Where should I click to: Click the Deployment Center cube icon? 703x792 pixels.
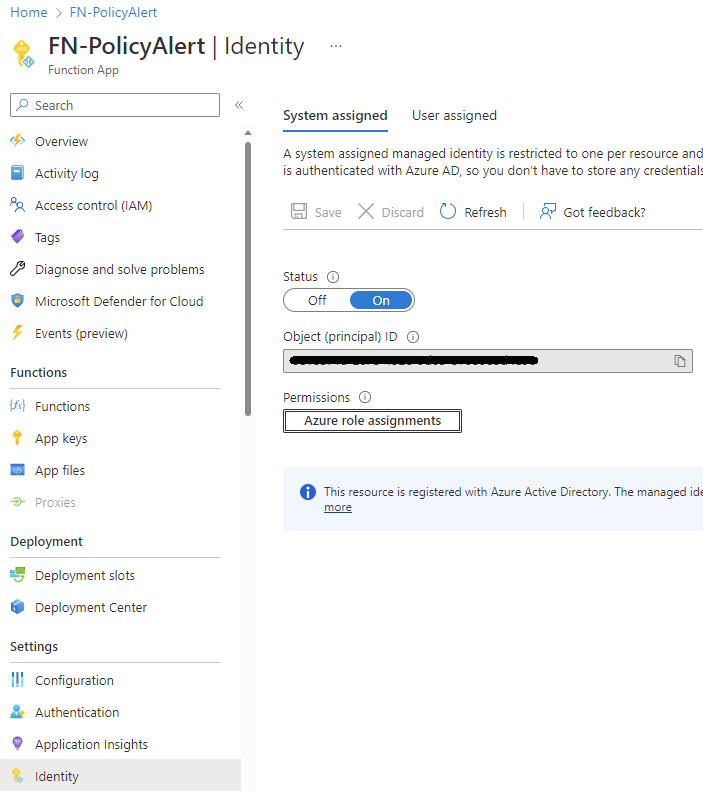pos(18,607)
